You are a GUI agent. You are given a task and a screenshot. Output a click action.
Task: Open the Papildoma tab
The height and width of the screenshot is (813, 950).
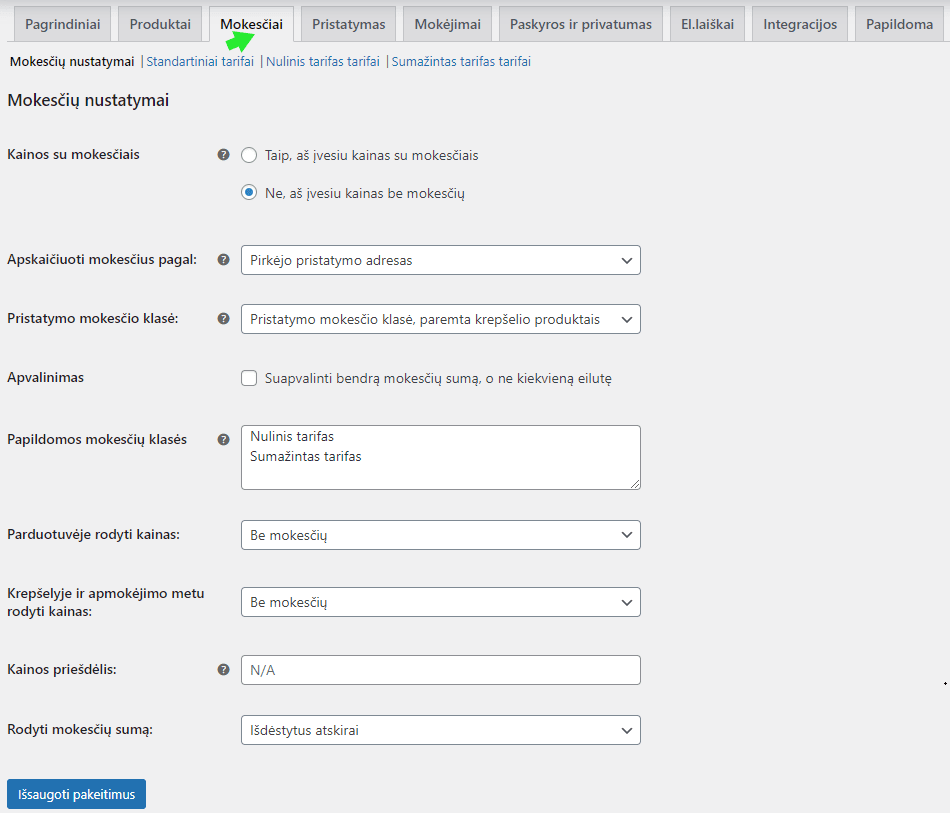(x=899, y=24)
